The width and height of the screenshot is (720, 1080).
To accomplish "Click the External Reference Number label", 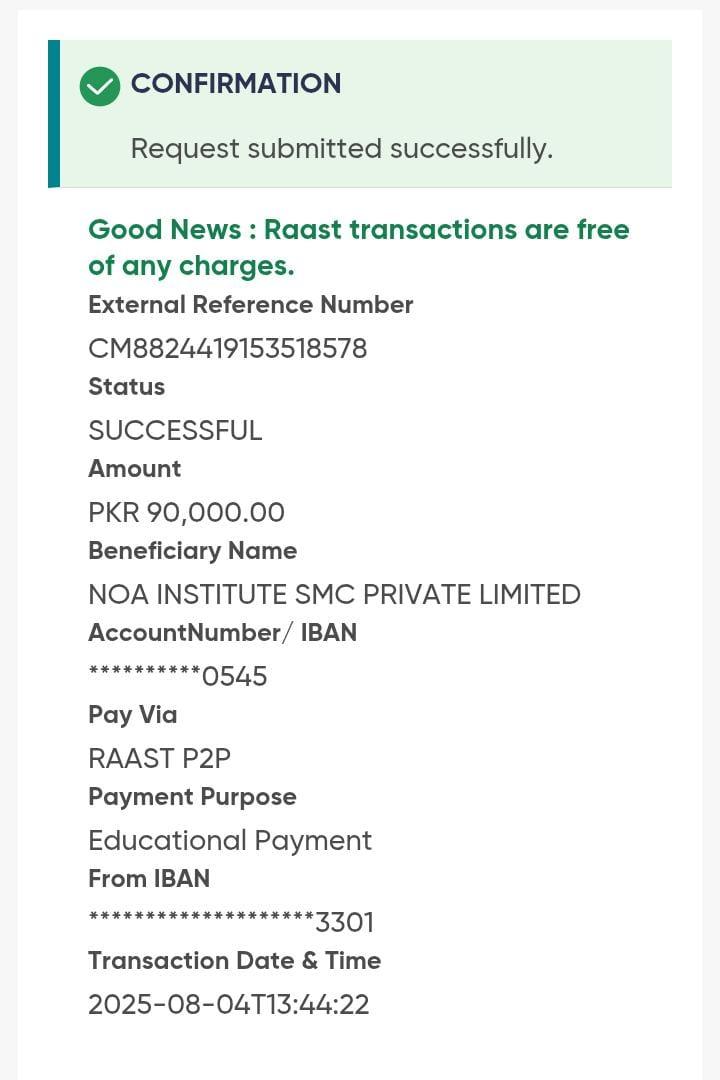I will pos(250,305).
